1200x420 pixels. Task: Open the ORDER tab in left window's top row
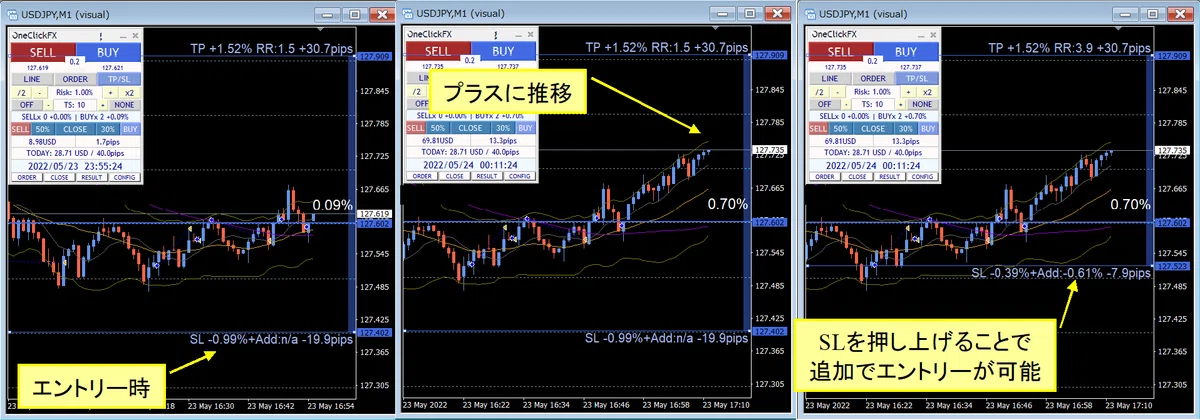point(75,79)
